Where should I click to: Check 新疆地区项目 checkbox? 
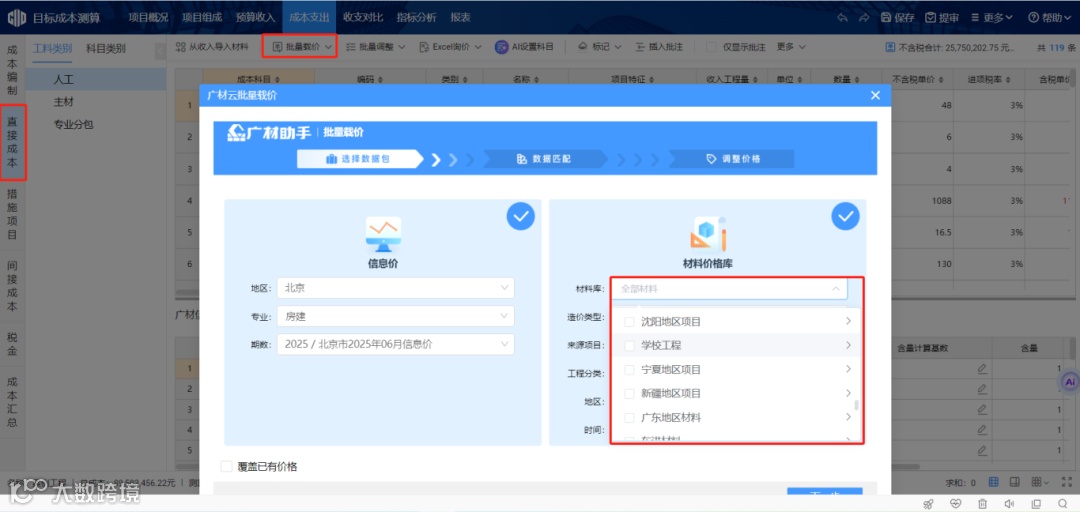click(629, 393)
